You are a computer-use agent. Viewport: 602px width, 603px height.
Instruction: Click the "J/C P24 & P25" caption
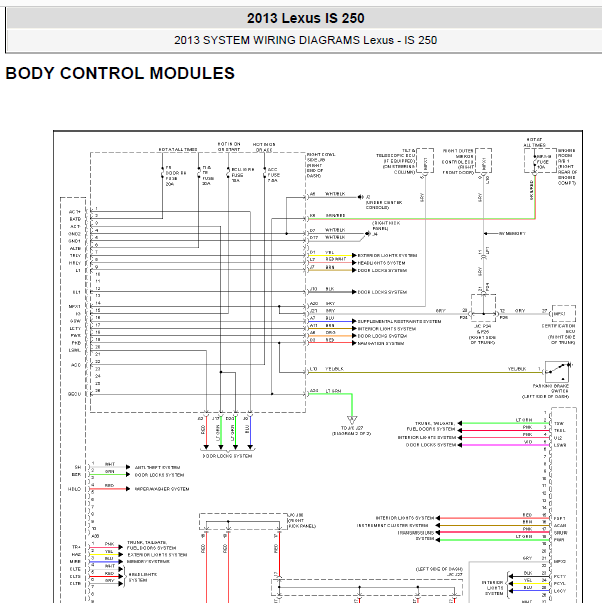coord(483,334)
